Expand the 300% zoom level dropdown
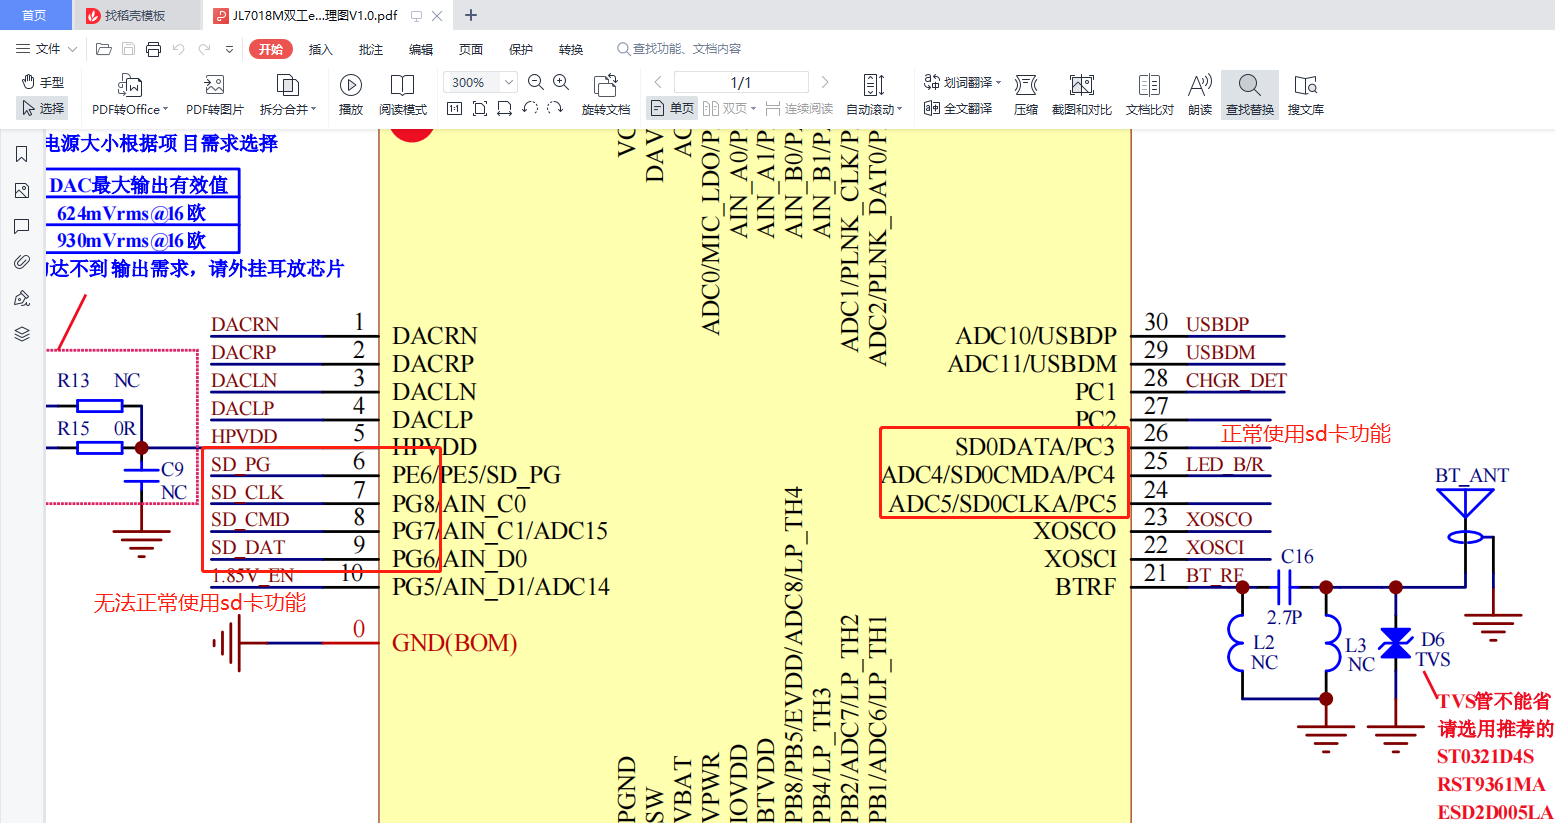The height and width of the screenshot is (823, 1555). 509,82
